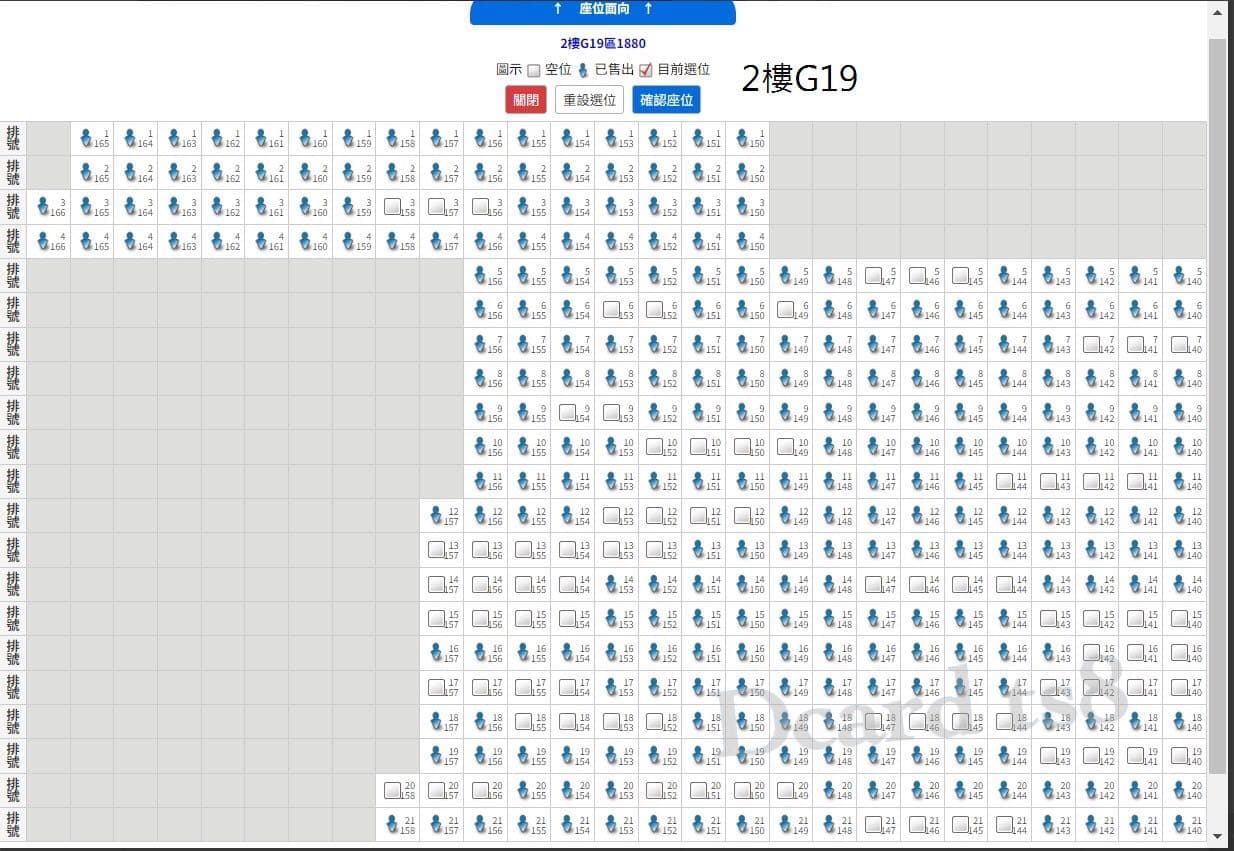Click sold seat 150 in row 16
Screen dimensions: 1234x851
pos(742,651)
